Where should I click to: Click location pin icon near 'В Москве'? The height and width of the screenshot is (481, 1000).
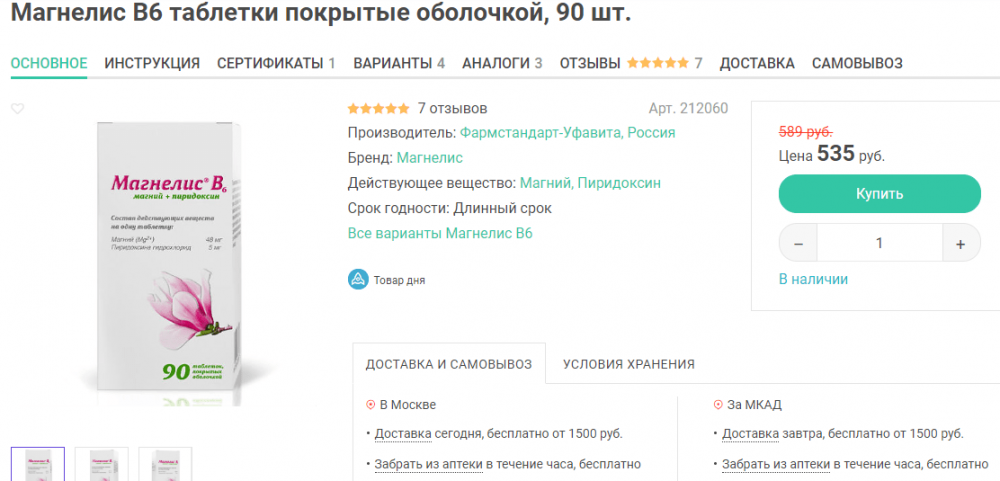(x=370, y=405)
